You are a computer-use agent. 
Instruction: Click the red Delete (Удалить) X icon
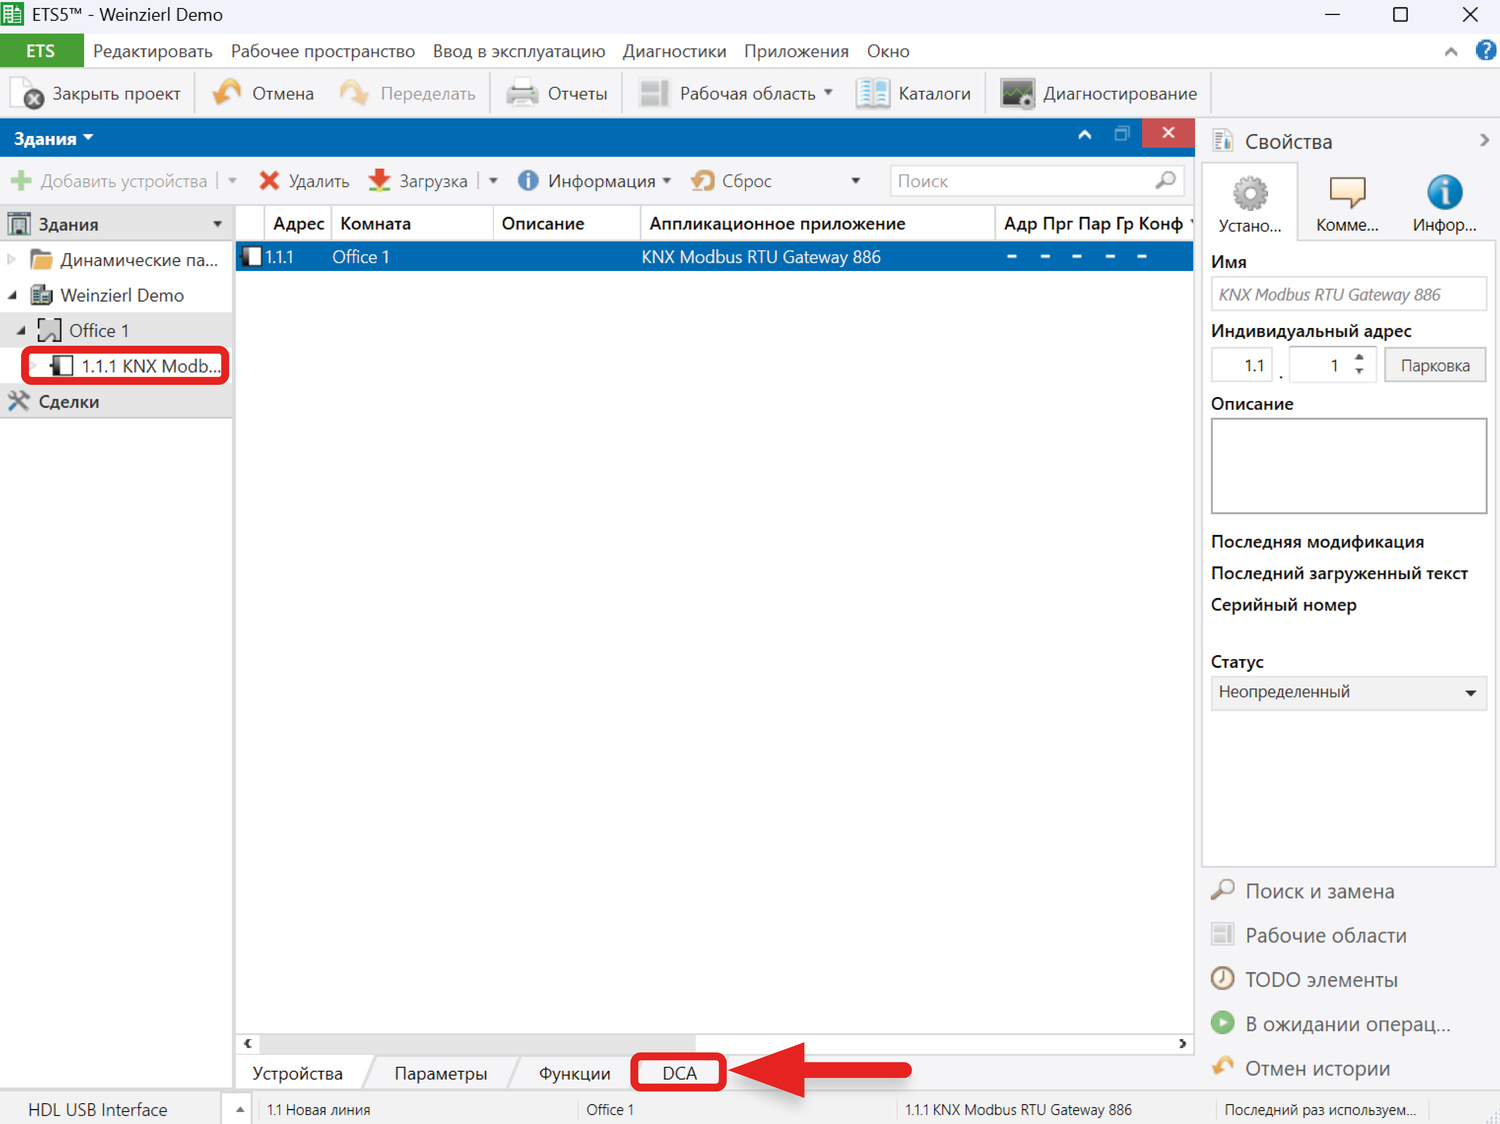[x=269, y=181]
